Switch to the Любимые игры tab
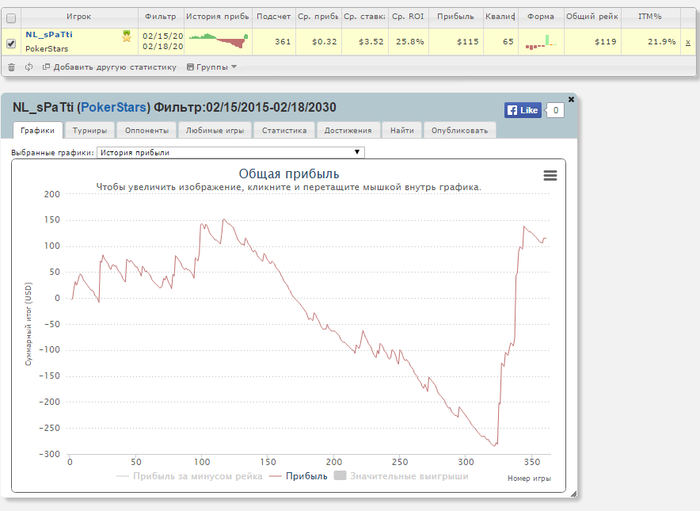 click(x=215, y=130)
